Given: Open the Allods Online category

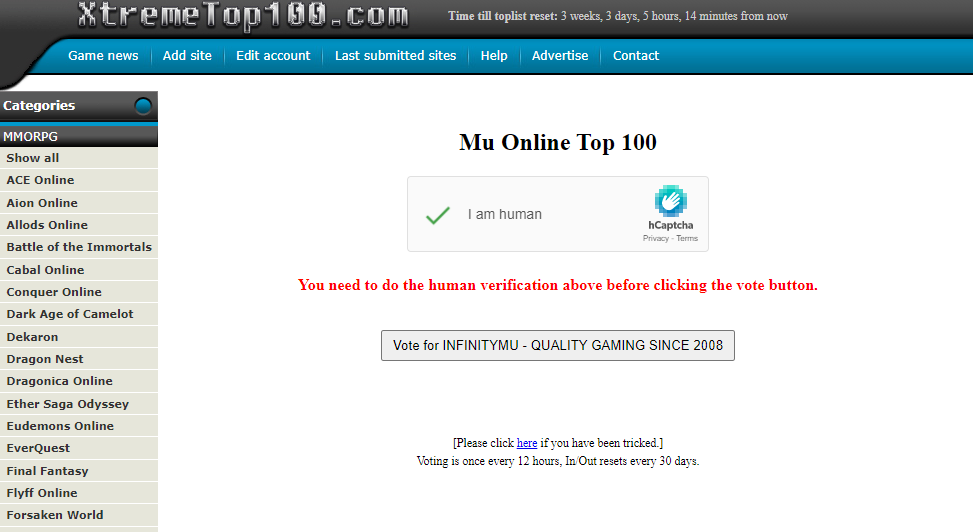Looking at the screenshot, I should pos(79,225).
